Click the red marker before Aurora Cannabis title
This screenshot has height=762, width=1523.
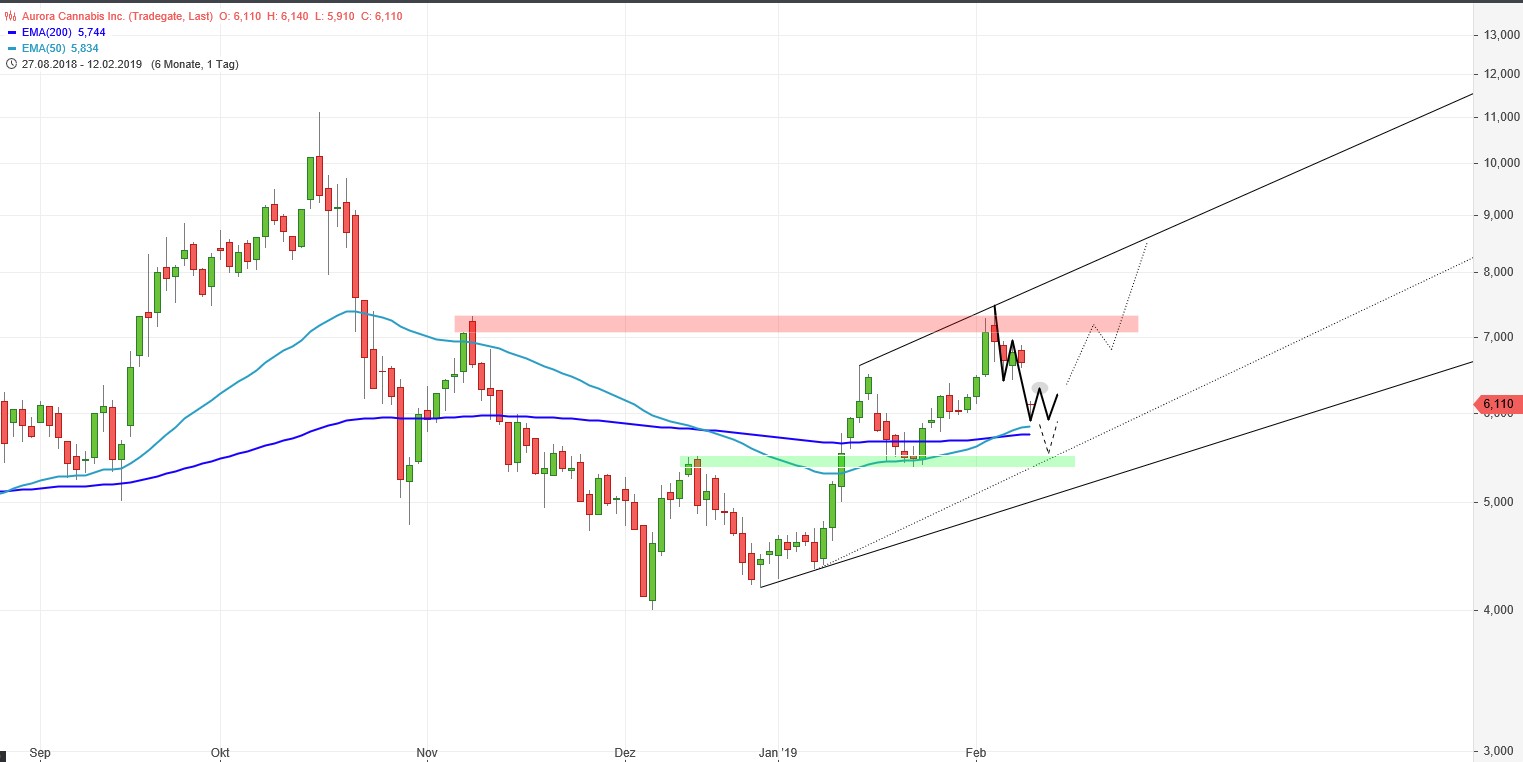(12, 17)
